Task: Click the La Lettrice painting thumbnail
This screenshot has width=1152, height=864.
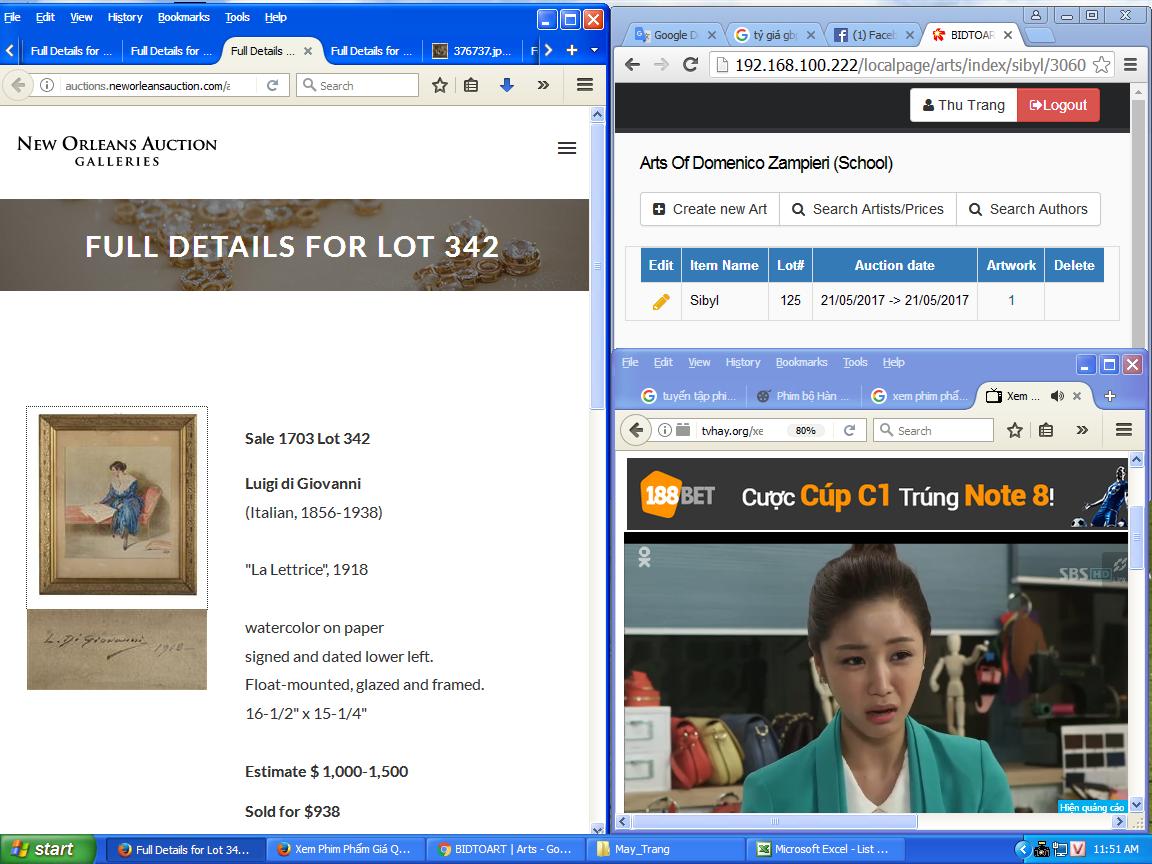Action: (x=117, y=506)
